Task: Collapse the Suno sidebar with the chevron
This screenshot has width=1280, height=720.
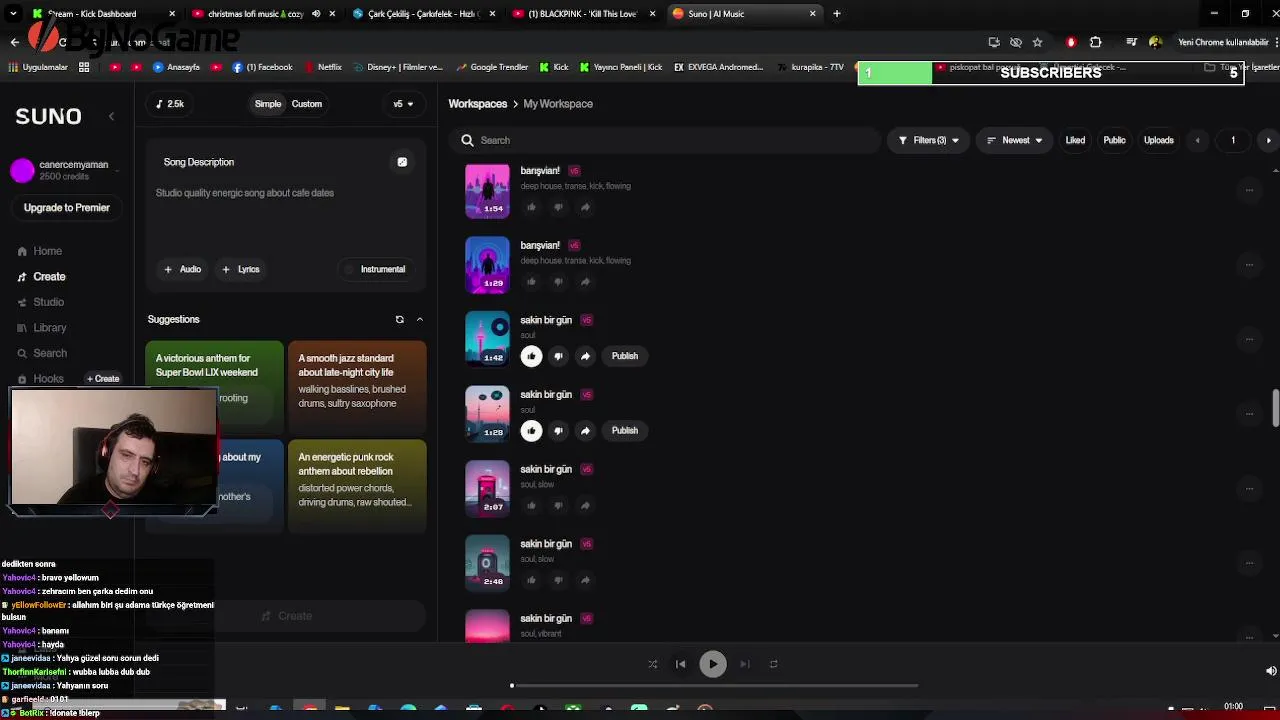Action: pyautogui.click(x=111, y=117)
